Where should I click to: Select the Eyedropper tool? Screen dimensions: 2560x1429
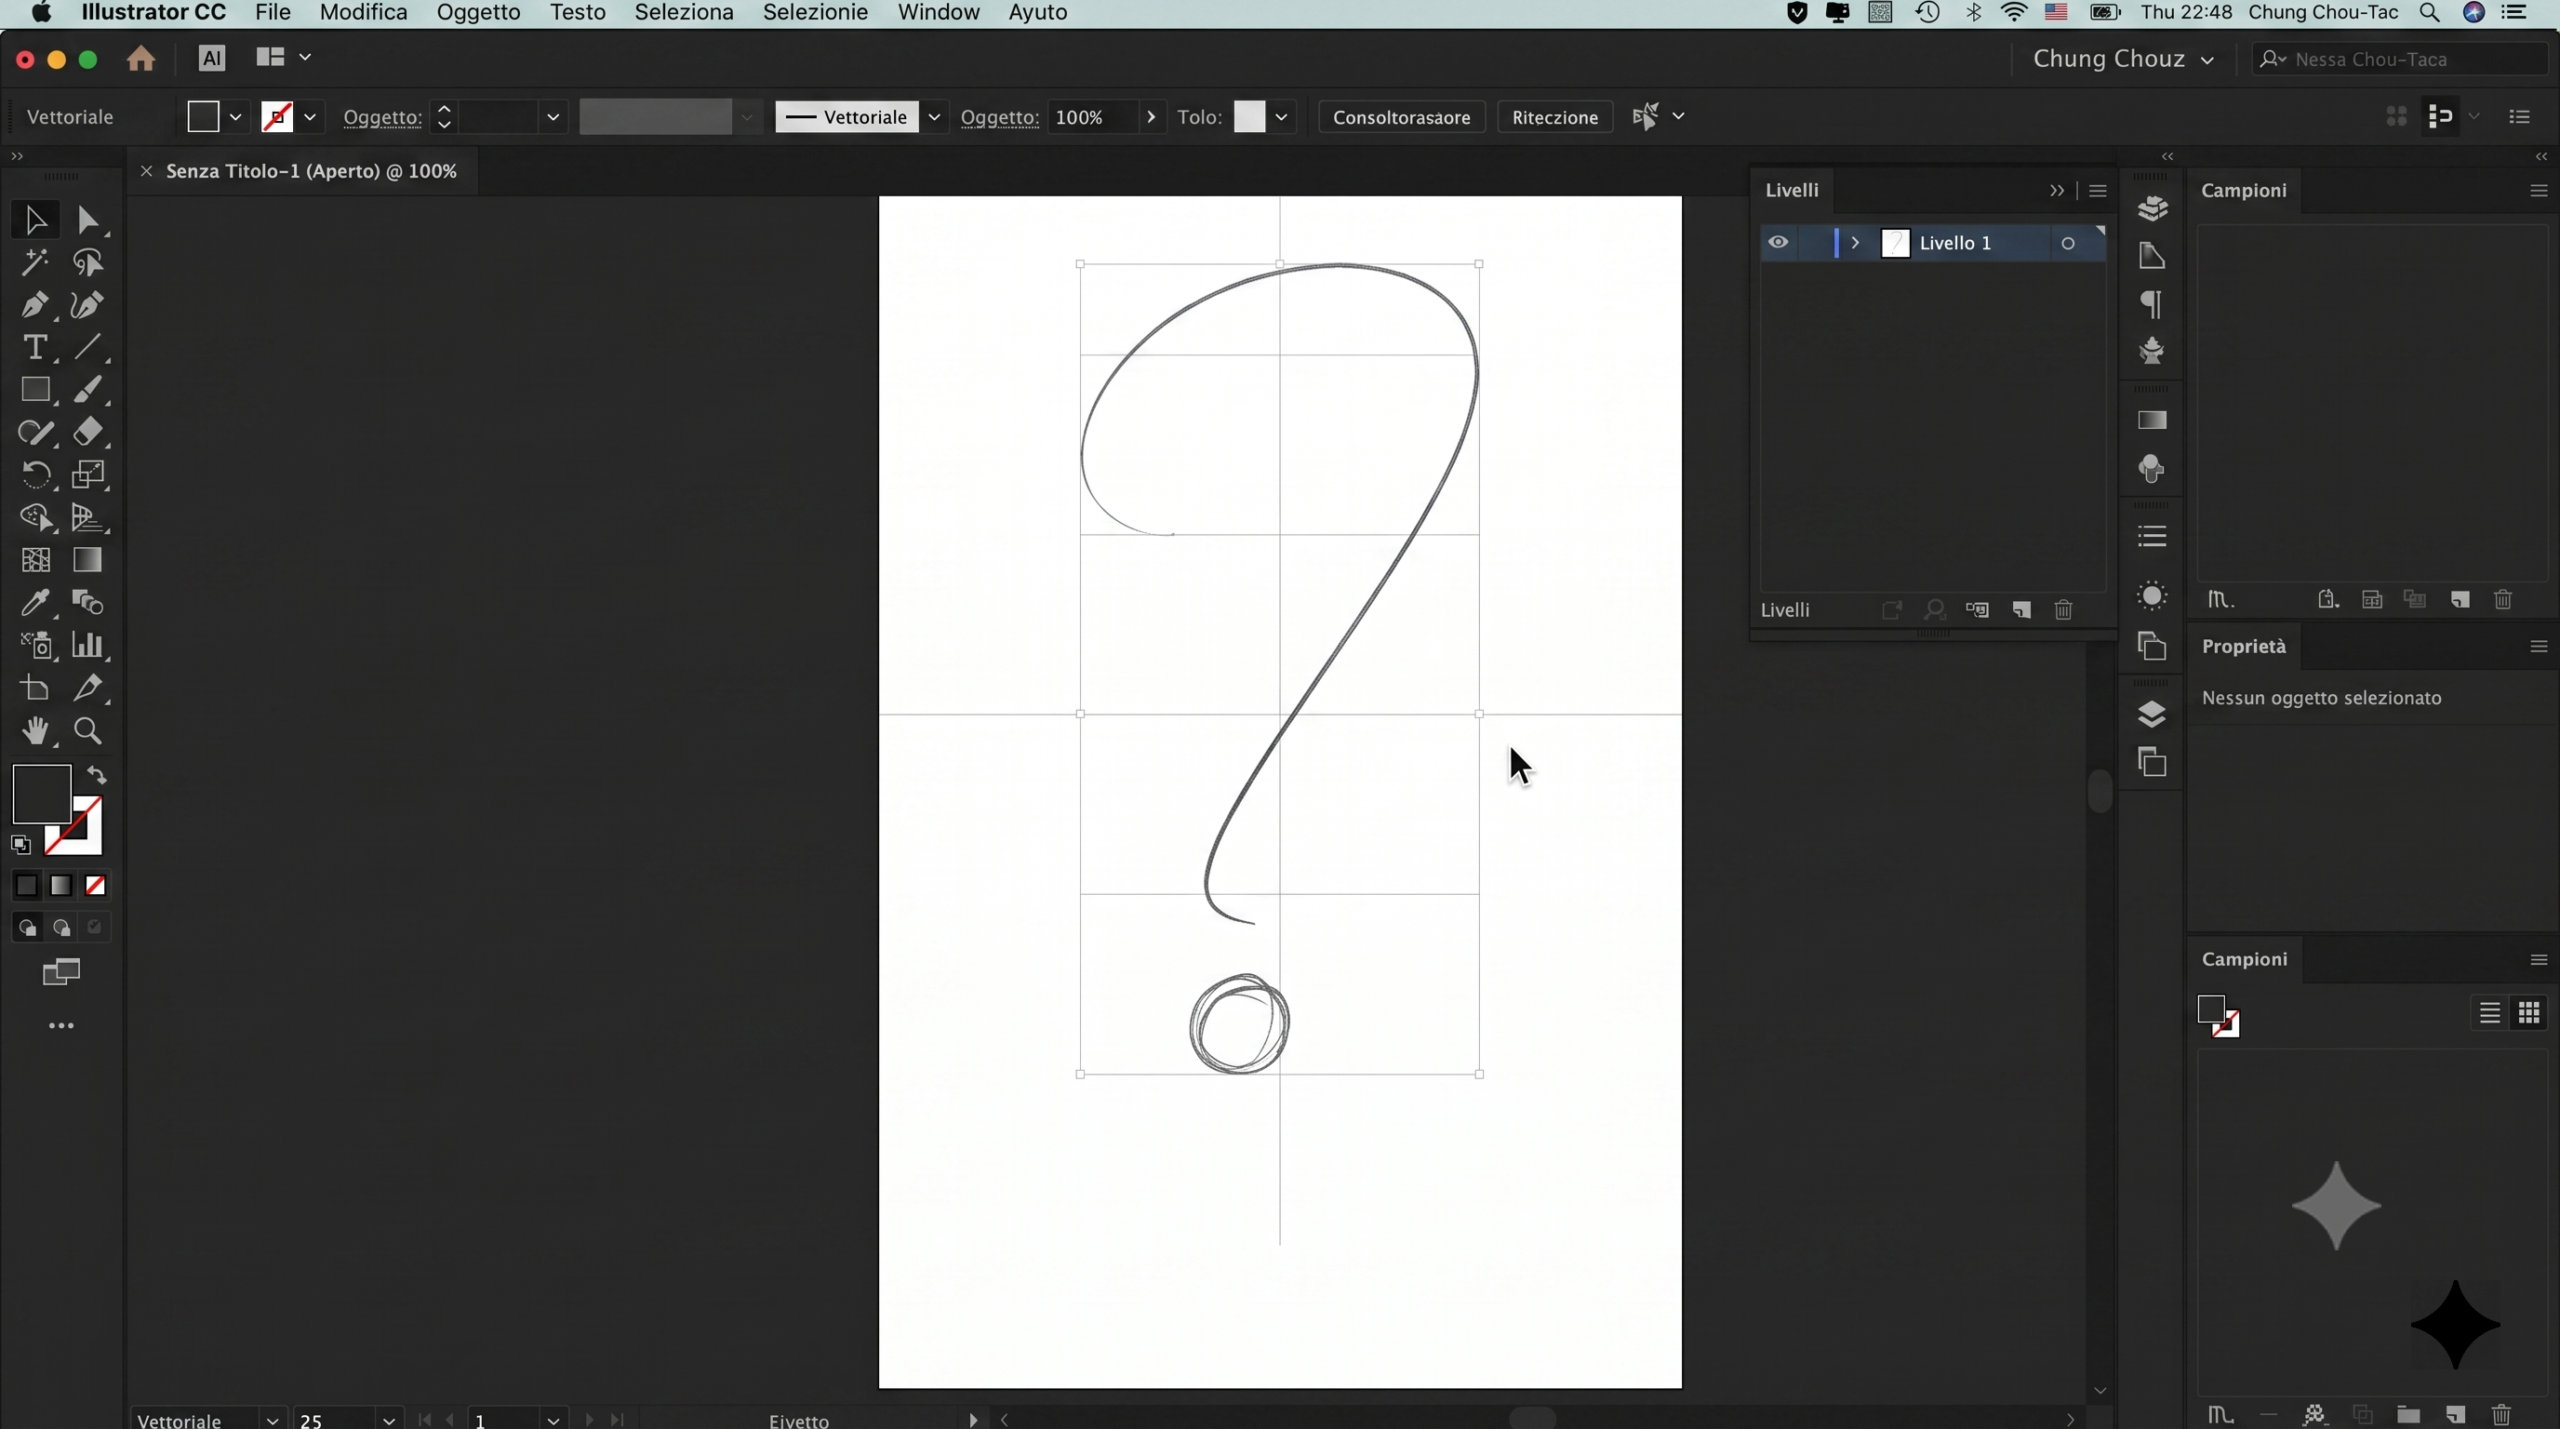click(x=35, y=603)
